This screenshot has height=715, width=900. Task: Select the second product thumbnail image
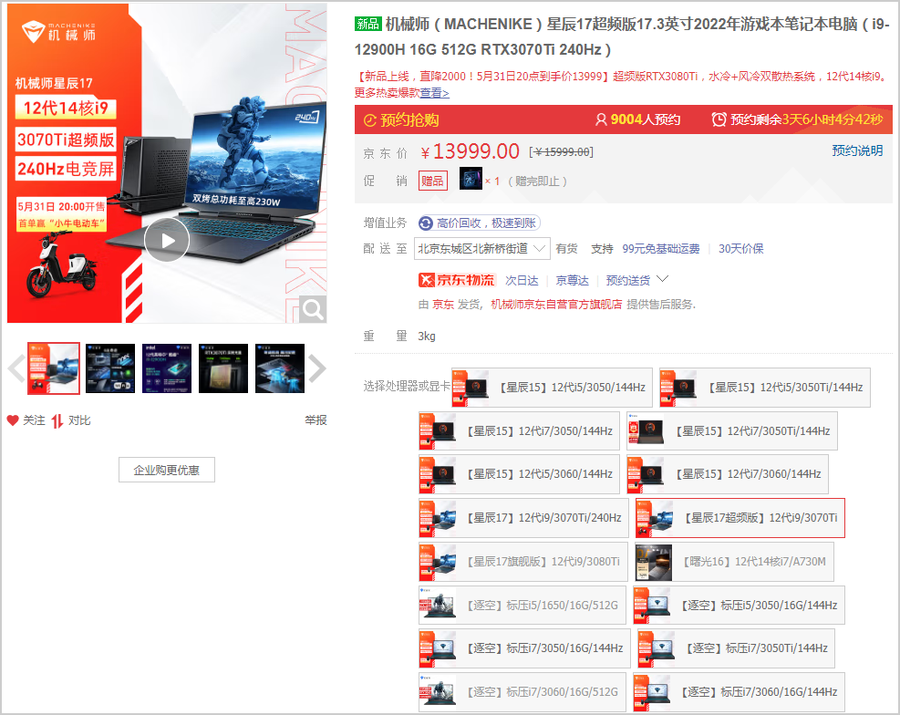pos(110,369)
